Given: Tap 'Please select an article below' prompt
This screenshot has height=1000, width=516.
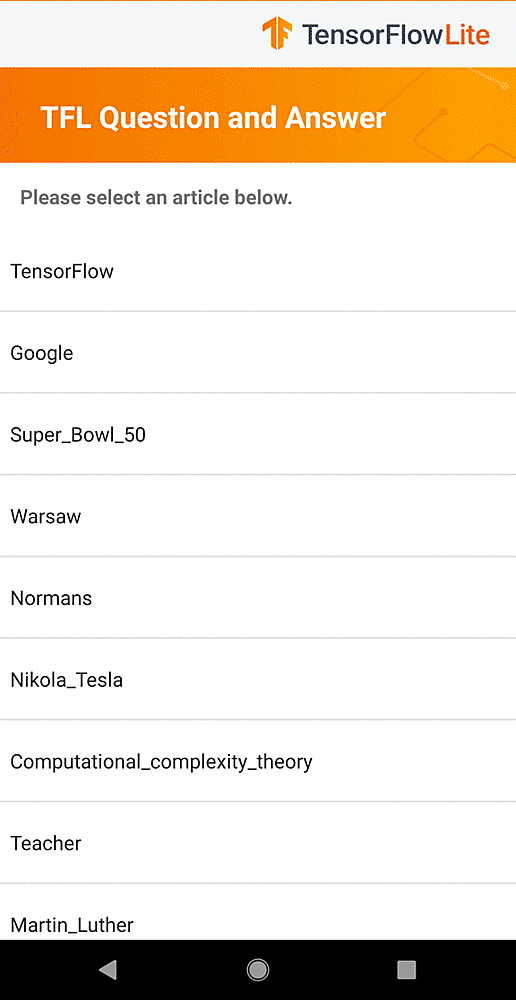Looking at the screenshot, I should (x=156, y=198).
